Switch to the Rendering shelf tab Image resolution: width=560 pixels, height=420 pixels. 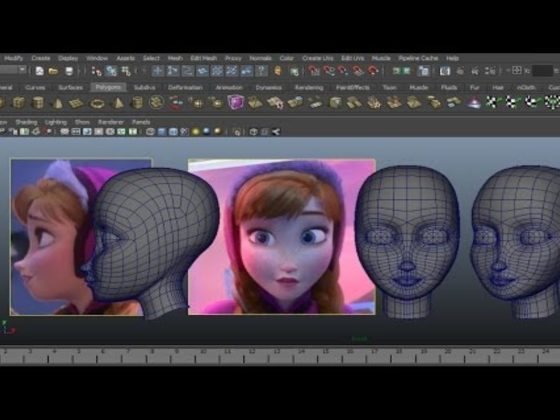[309, 88]
